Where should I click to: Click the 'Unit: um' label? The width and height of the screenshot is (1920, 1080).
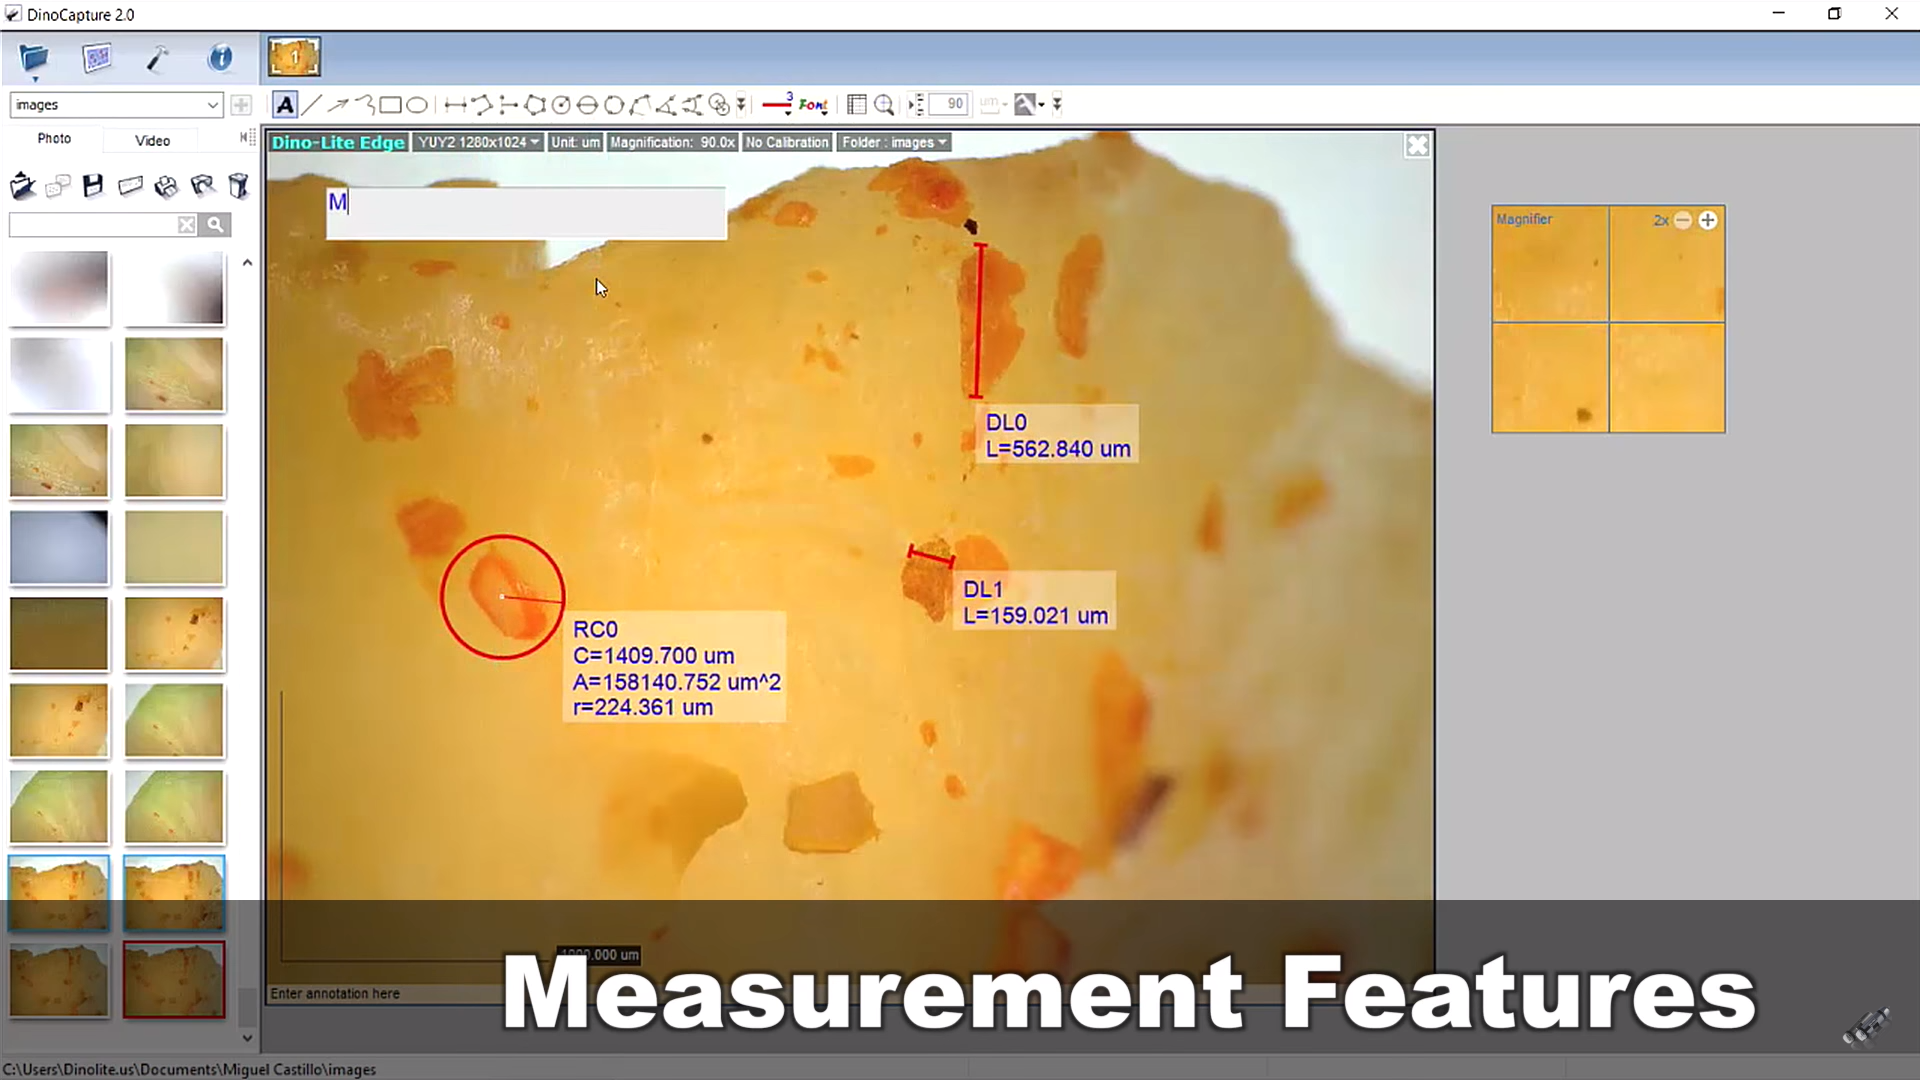(x=575, y=142)
